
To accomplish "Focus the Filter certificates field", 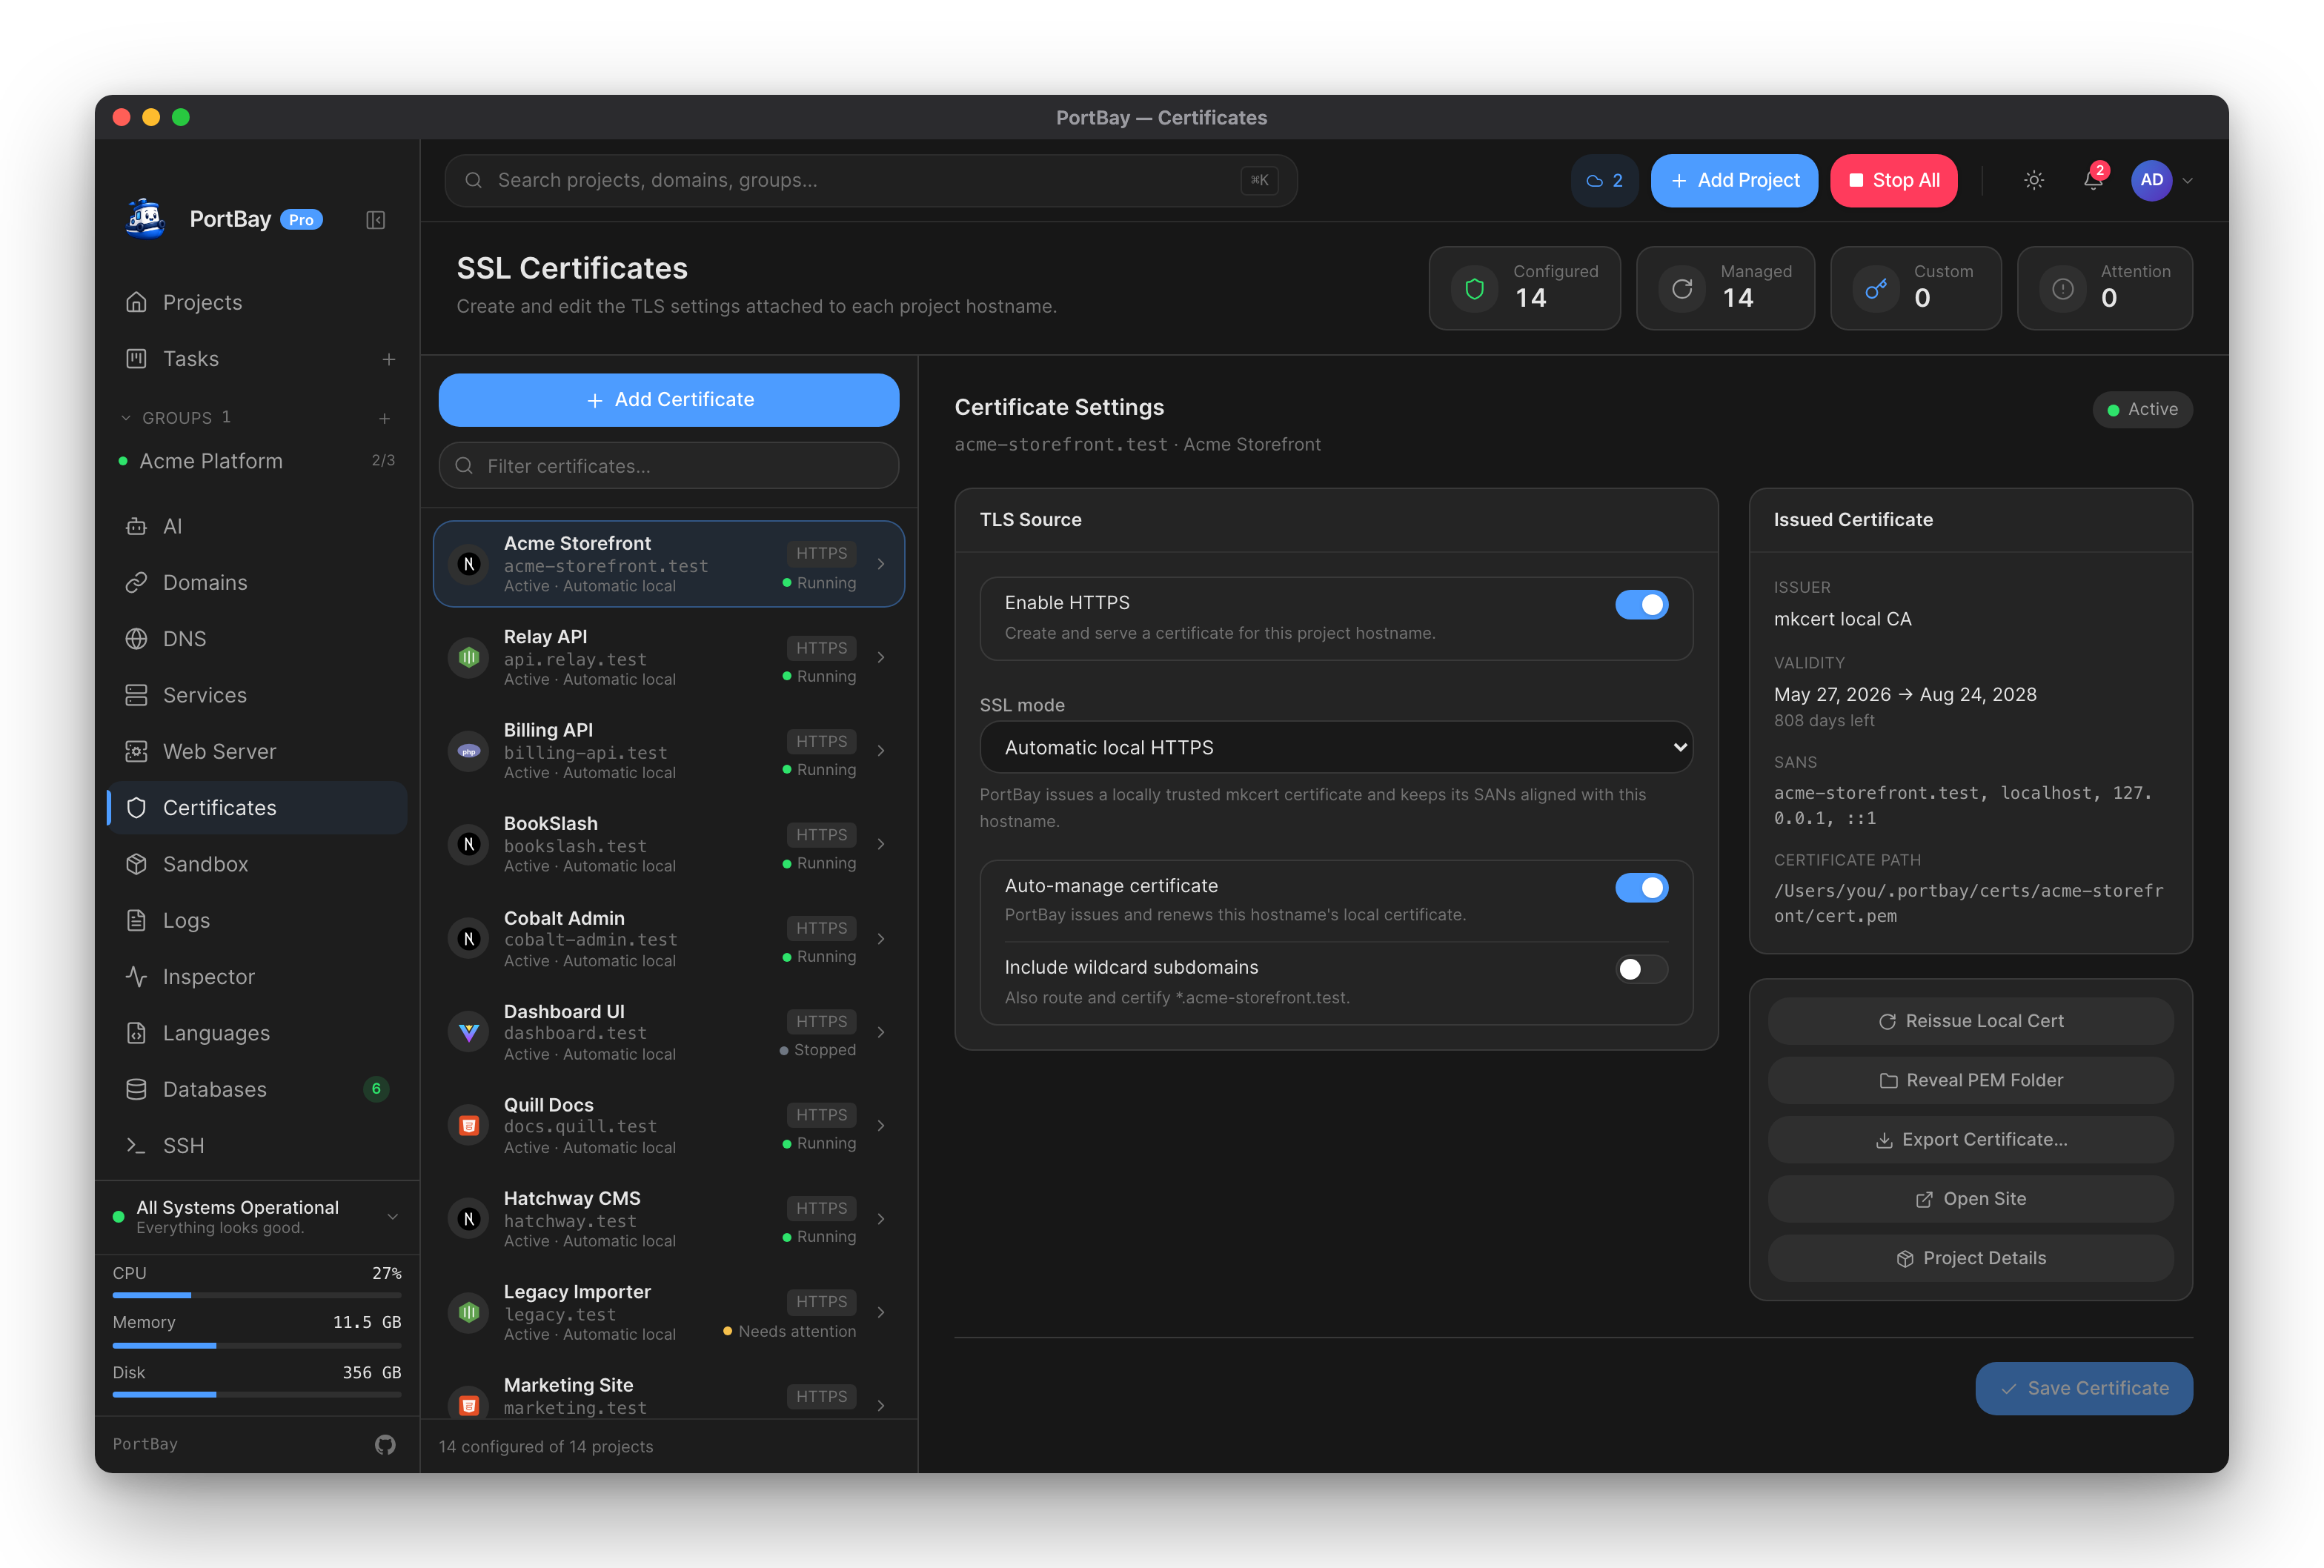I will click(668, 466).
